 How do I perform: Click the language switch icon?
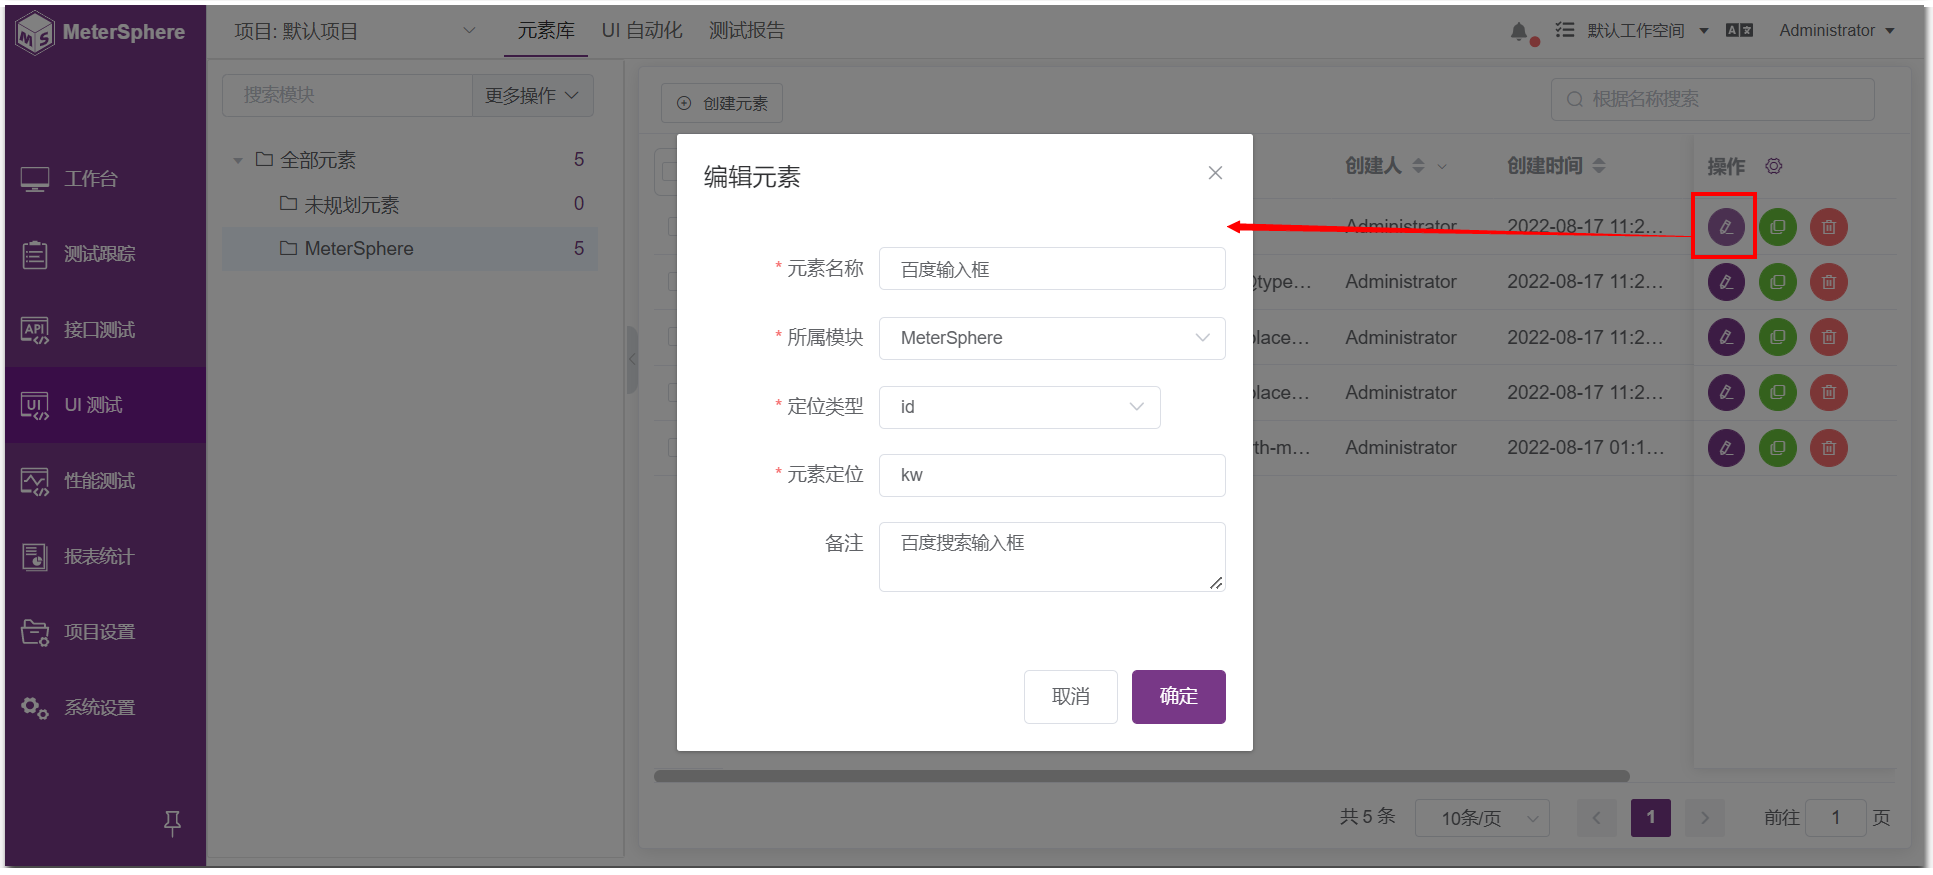click(x=1739, y=31)
